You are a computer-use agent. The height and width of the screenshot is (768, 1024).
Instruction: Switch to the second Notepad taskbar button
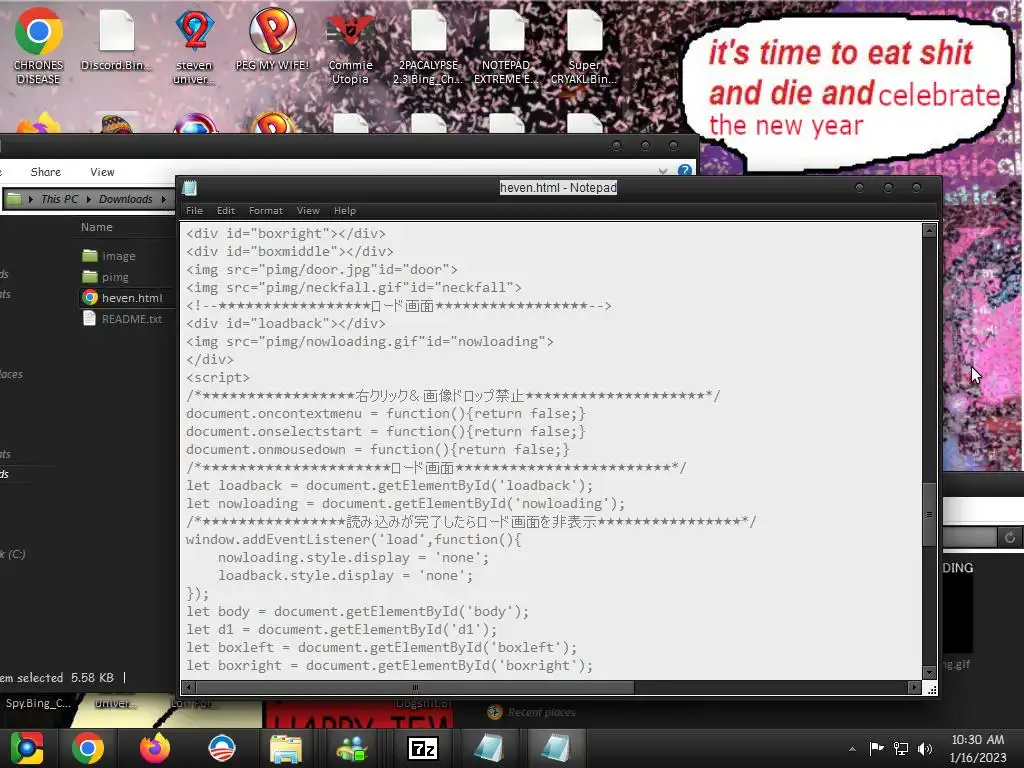(555, 748)
